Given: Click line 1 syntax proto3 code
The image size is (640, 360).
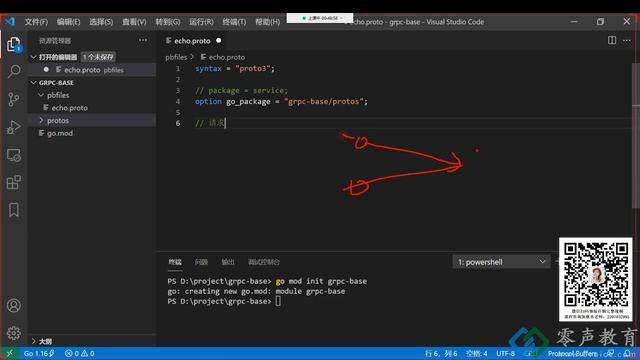Looking at the screenshot, I should click(x=235, y=69).
